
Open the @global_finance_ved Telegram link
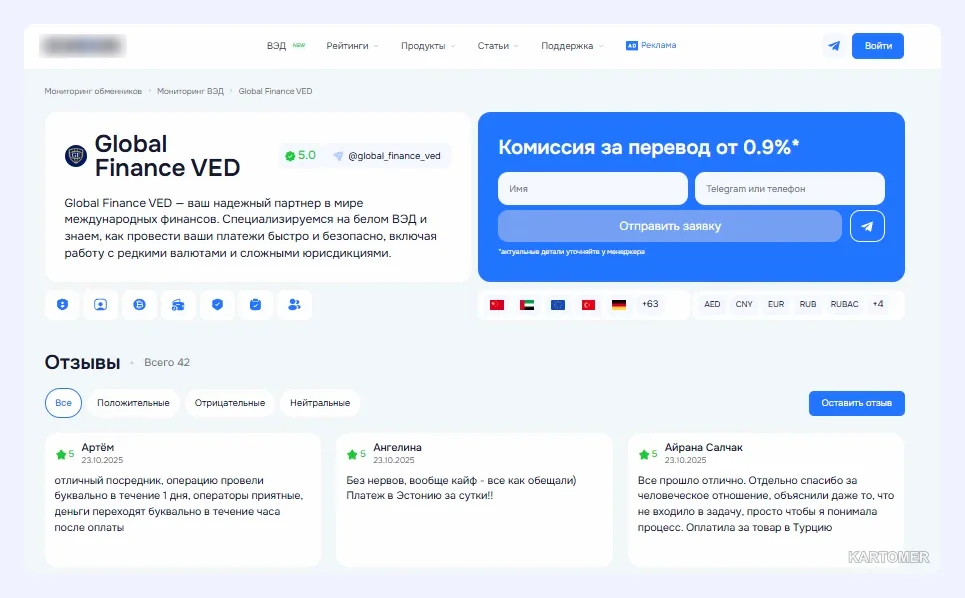click(388, 156)
